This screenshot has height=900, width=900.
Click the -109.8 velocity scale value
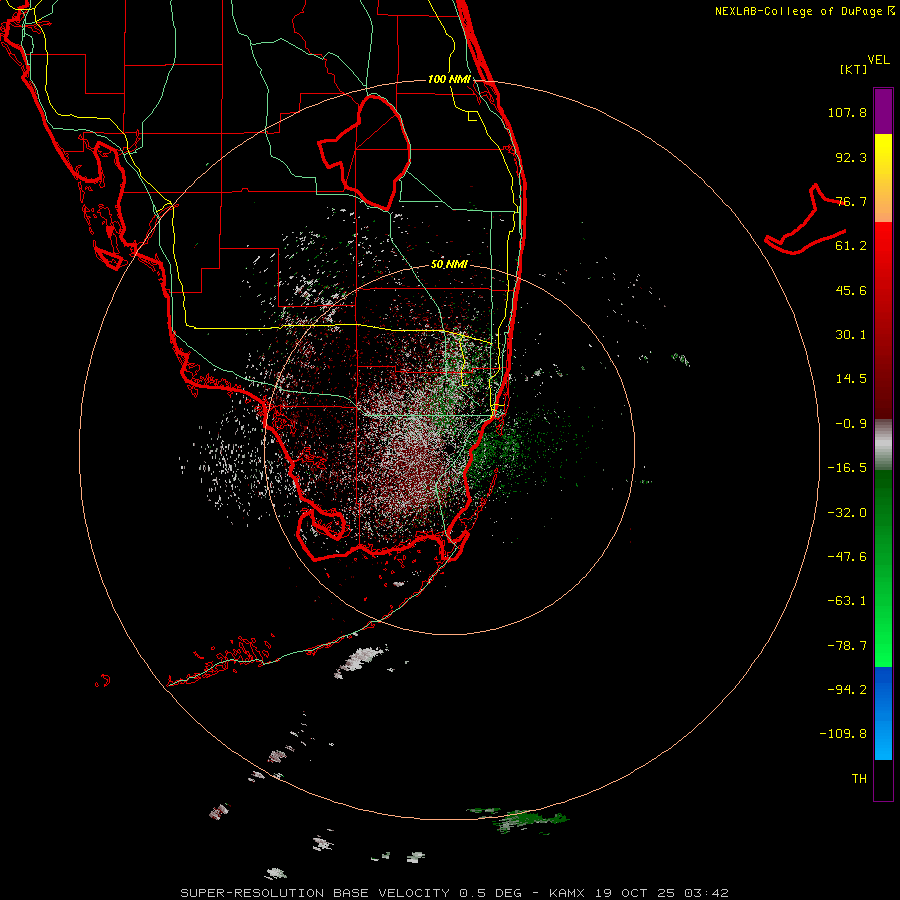coord(843,734)
